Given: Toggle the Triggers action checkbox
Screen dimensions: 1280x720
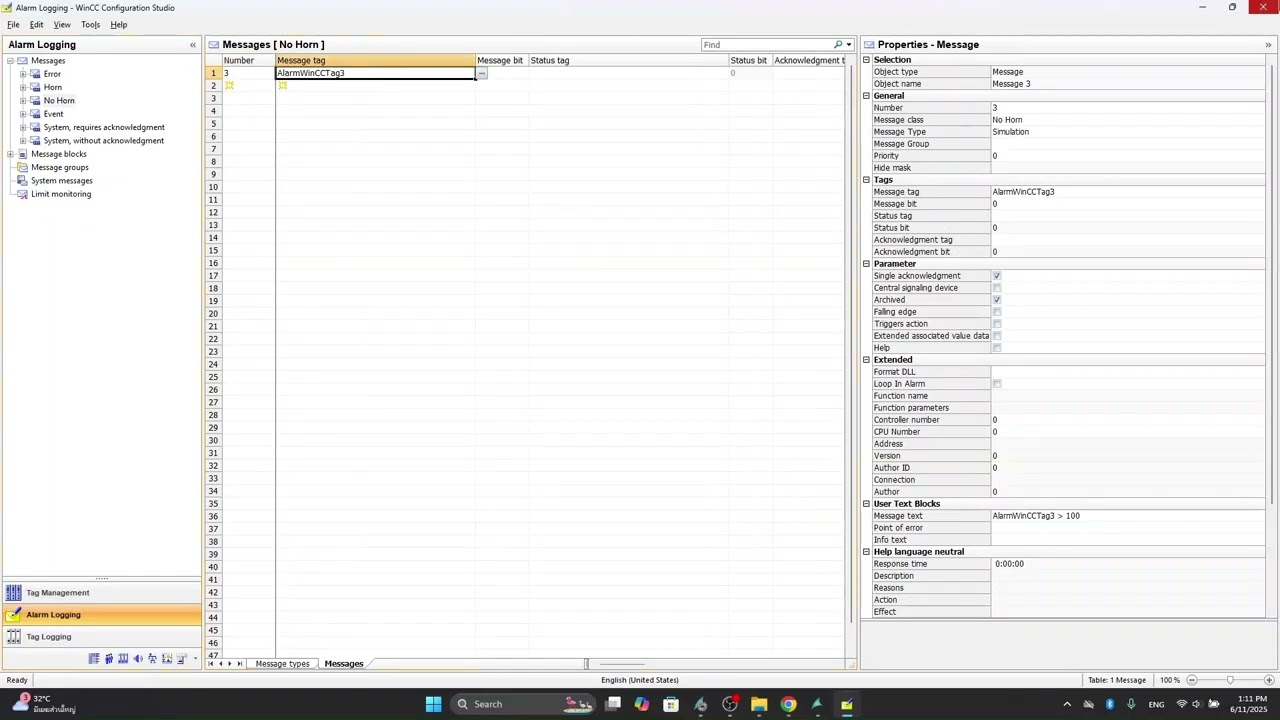Looking at the screenshot, I should coord(997,324).
